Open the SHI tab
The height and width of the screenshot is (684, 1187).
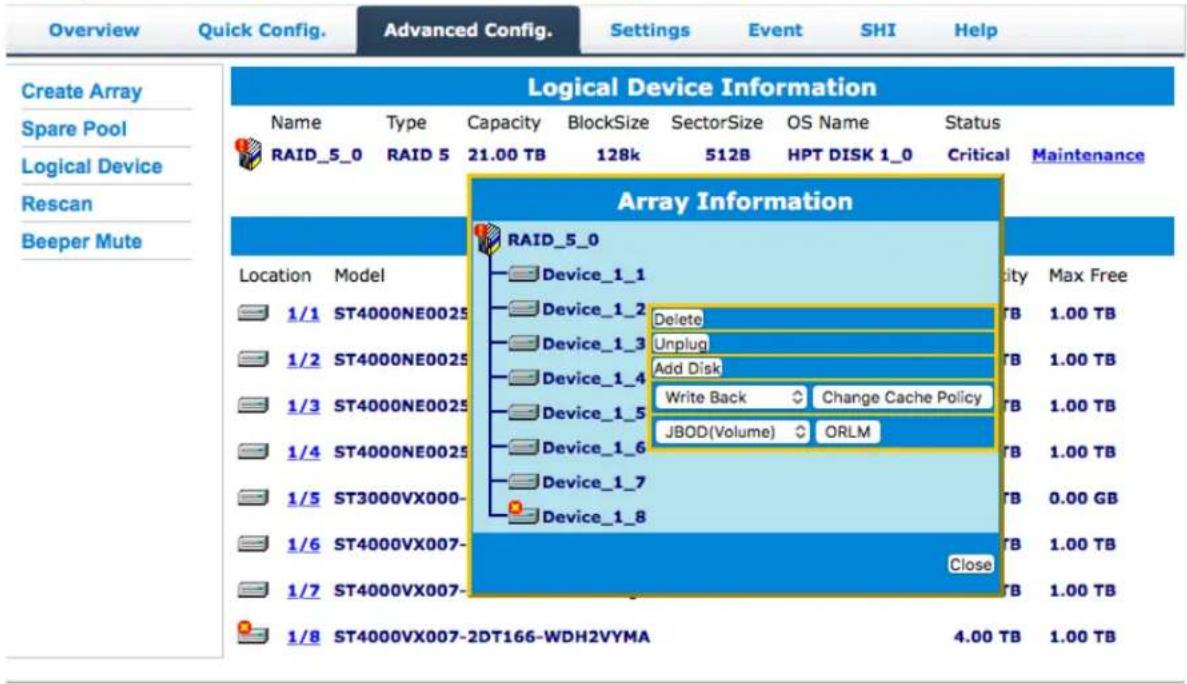[878, 30]
